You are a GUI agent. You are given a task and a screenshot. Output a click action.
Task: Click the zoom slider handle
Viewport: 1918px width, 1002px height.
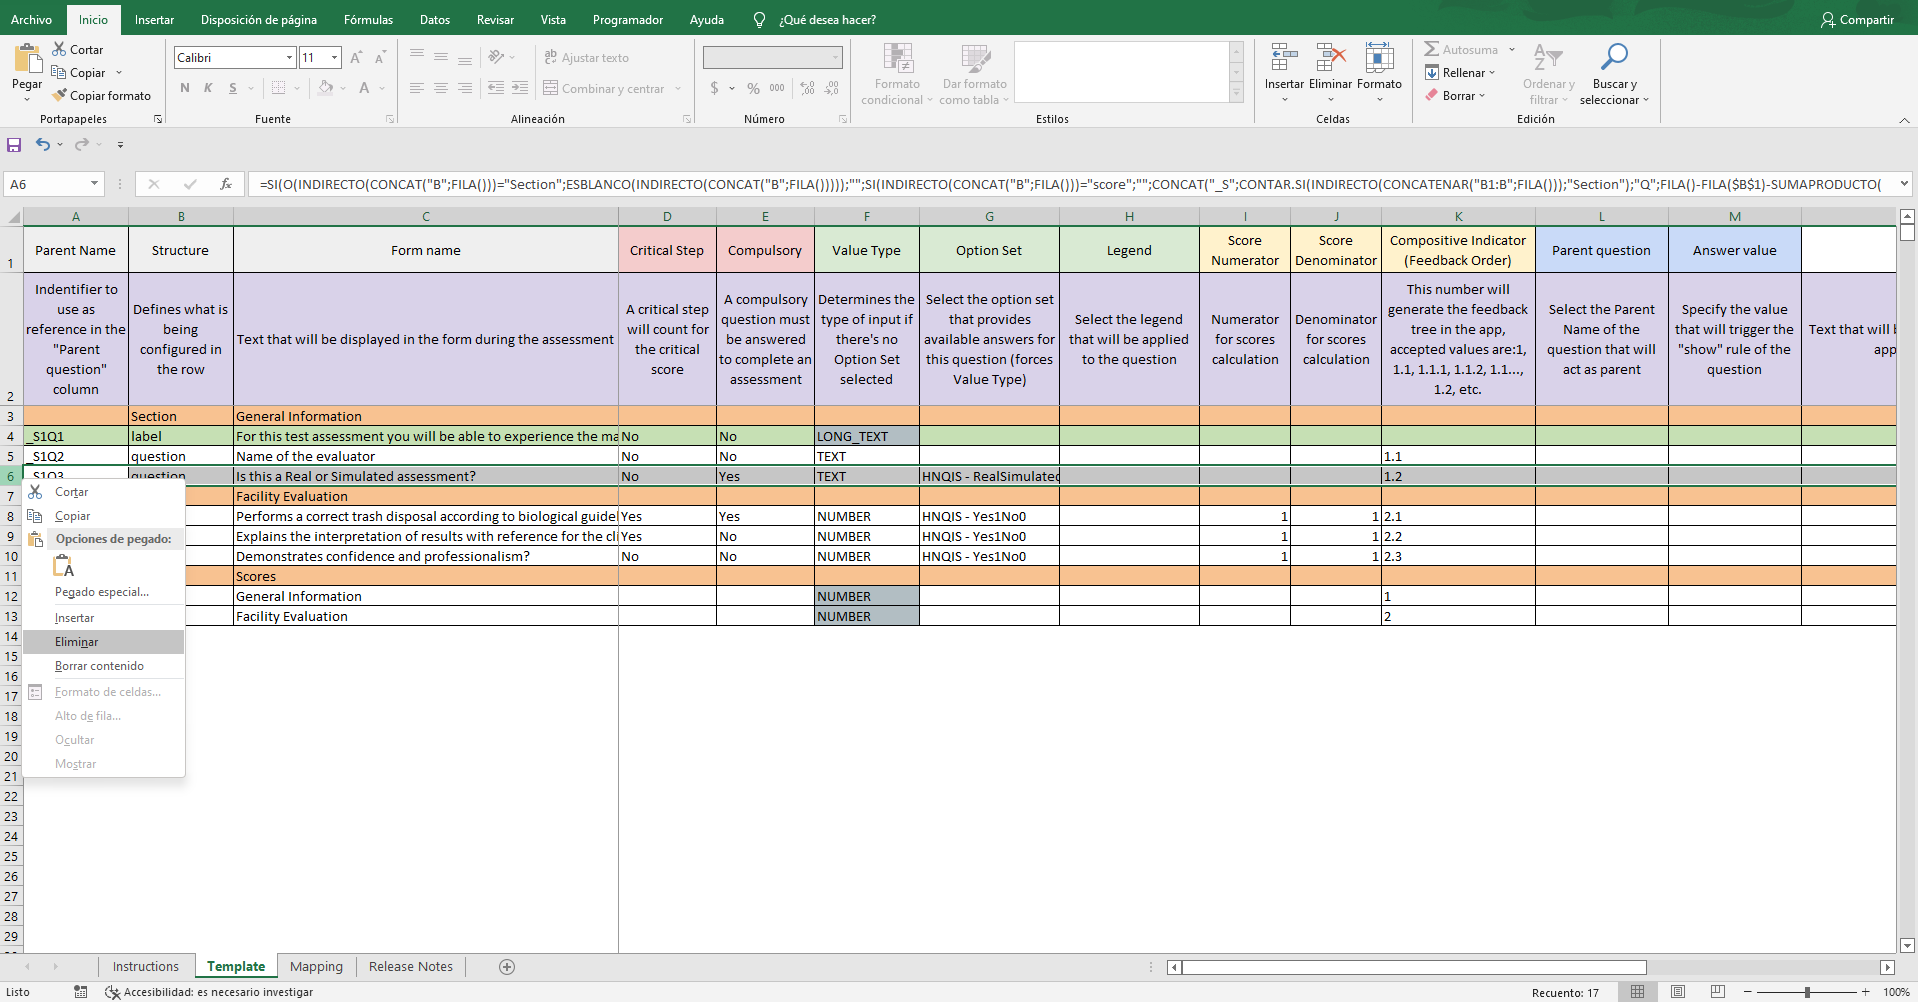(1807, 992)
